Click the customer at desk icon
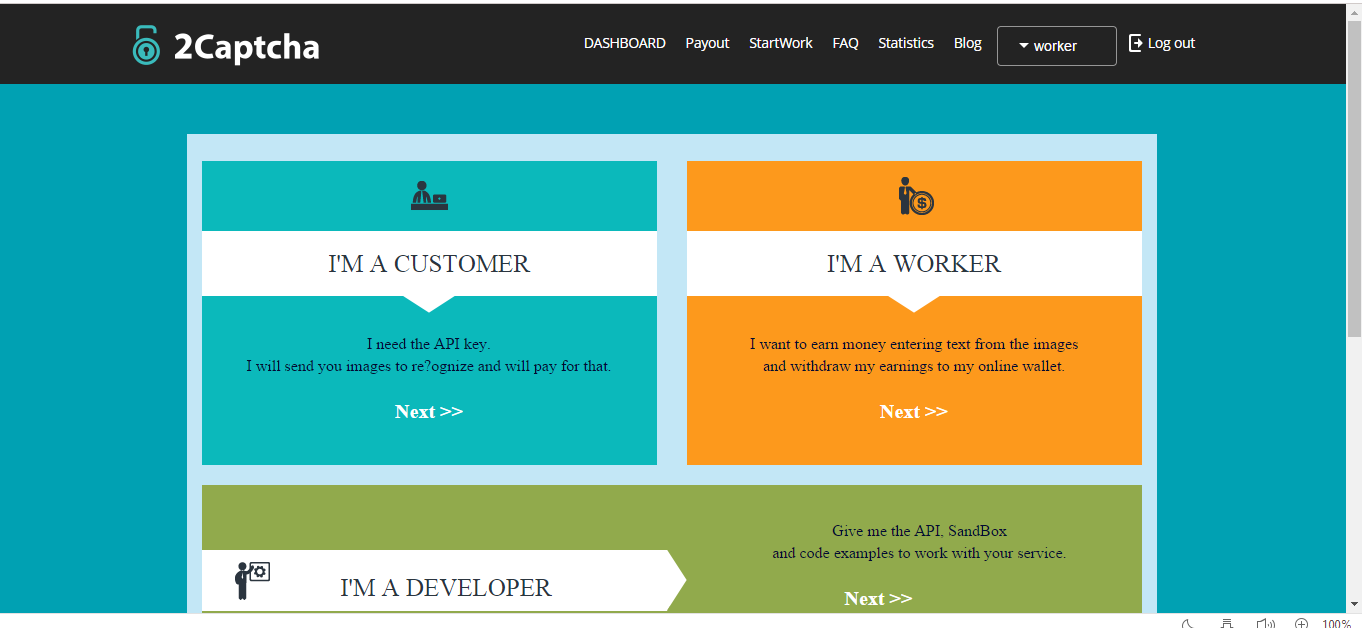Screen dimensions: 1362x628 (x=429, y=196)
